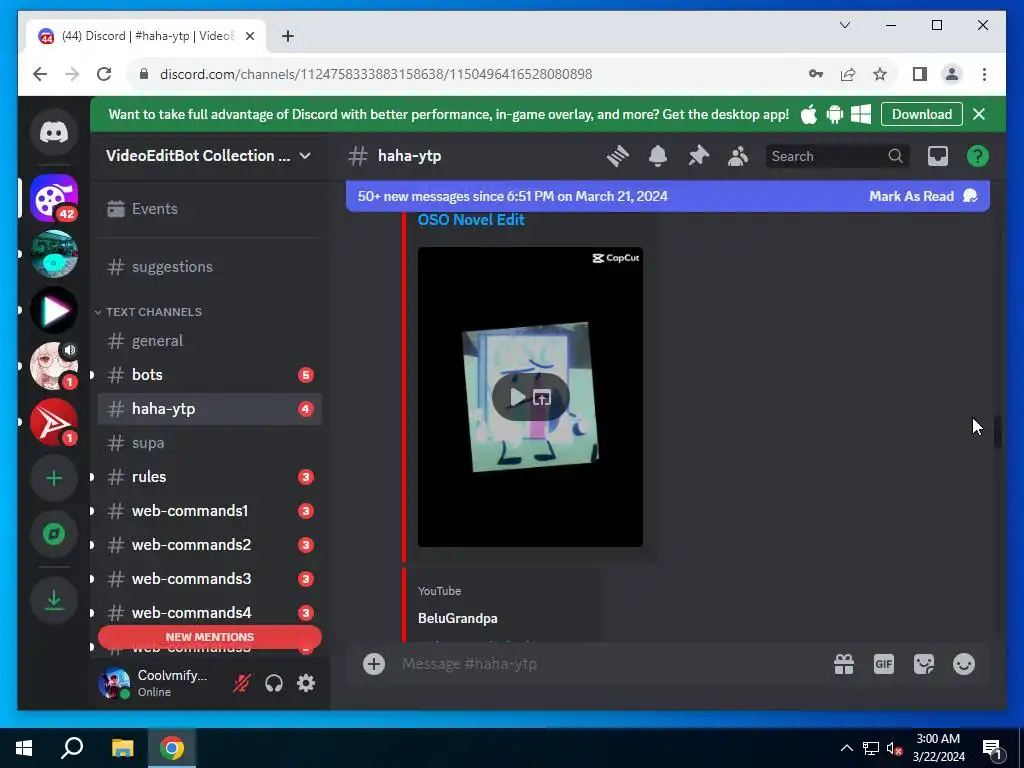Open sticker picker icon
Image resolution: width=1024 pixels, height=768 pixels.
click(923, 664)
